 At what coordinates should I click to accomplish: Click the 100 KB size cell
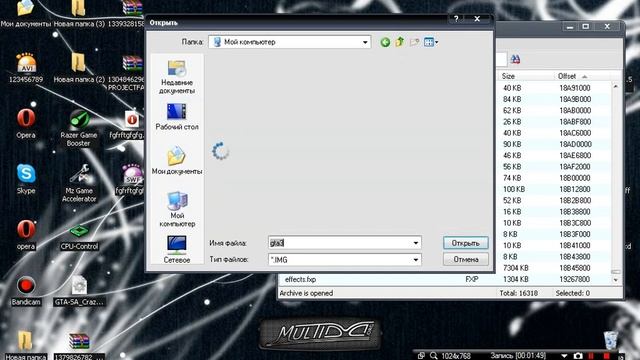(x=514, y=189)
